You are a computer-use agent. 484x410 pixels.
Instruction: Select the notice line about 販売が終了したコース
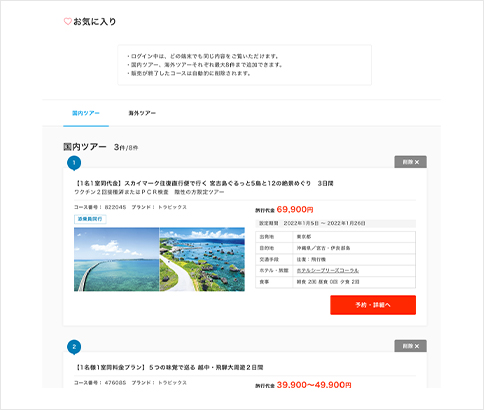[189, 73]
